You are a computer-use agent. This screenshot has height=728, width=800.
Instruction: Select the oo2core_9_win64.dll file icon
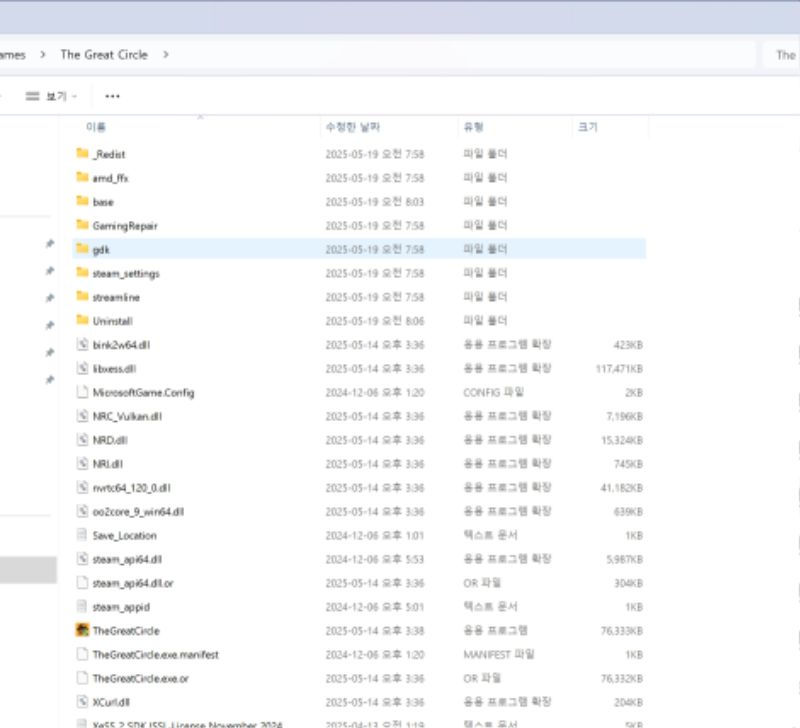(x=82, y=511)
